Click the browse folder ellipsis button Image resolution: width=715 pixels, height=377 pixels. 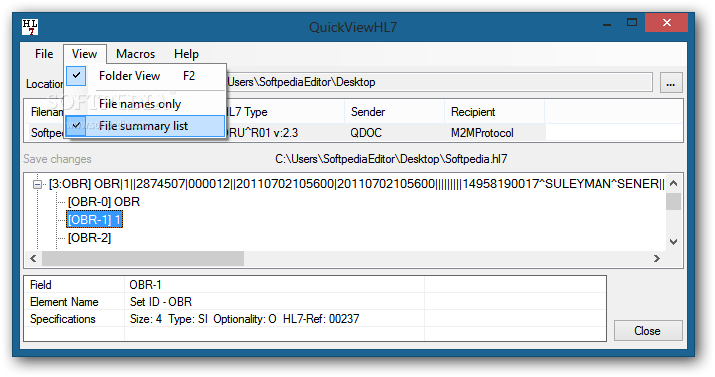click(671, 83)
